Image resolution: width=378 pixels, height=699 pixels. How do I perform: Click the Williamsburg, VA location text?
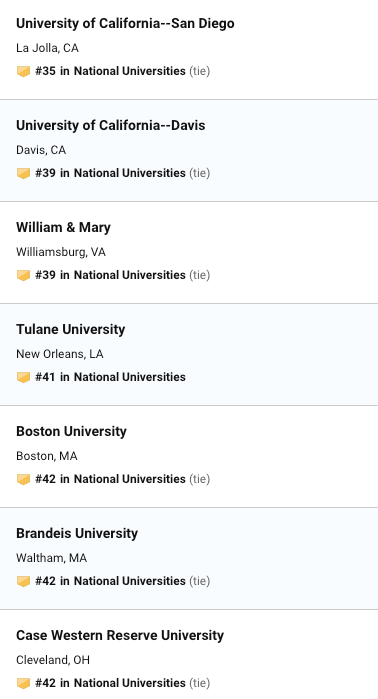61,252
